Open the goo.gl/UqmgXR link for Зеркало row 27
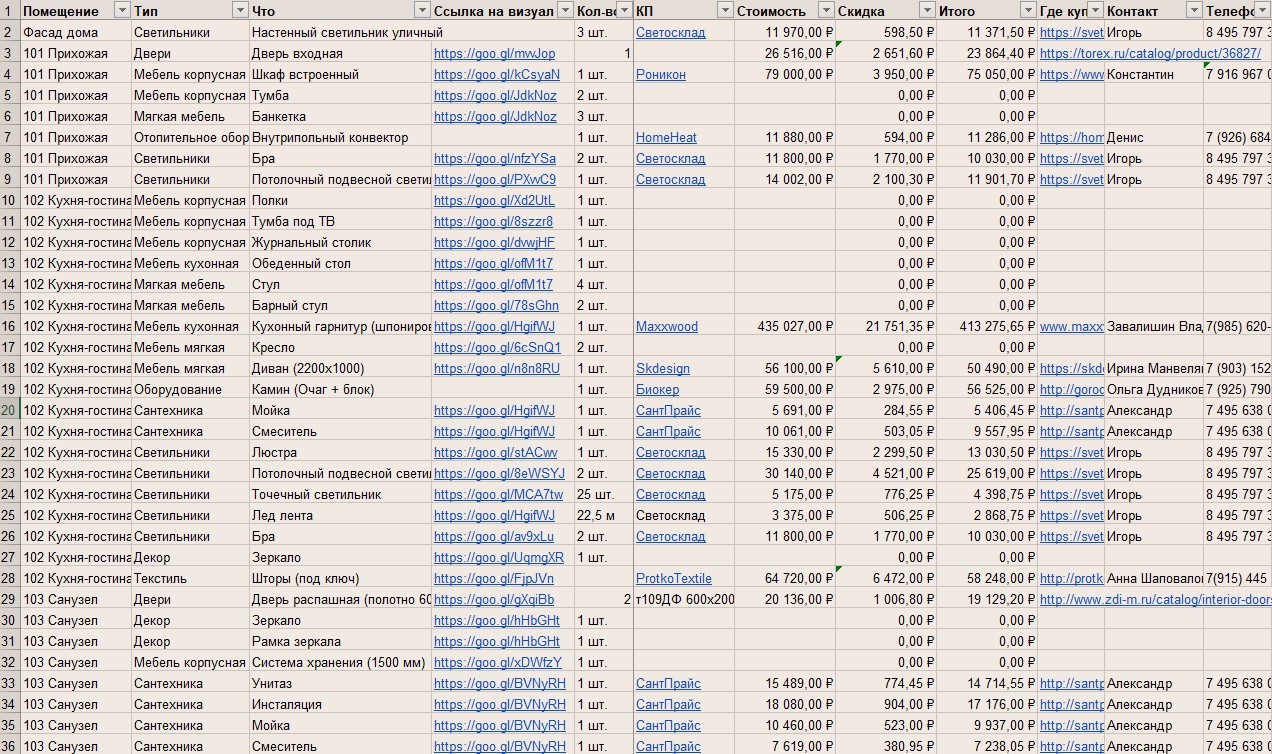The width and height of the screenshot is (1272, 754). click(499, 557)
